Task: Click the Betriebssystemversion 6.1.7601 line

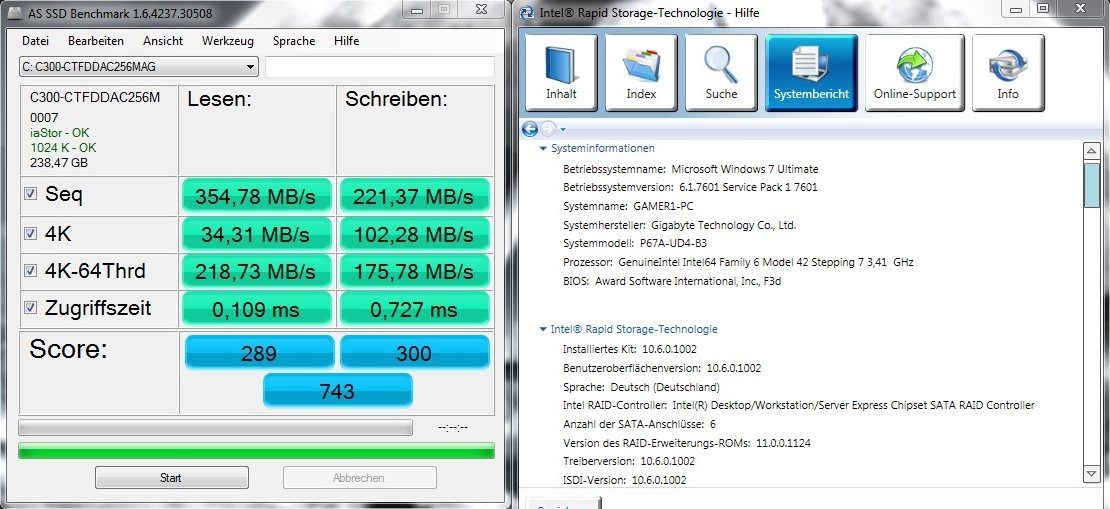Action: [690, 188]
